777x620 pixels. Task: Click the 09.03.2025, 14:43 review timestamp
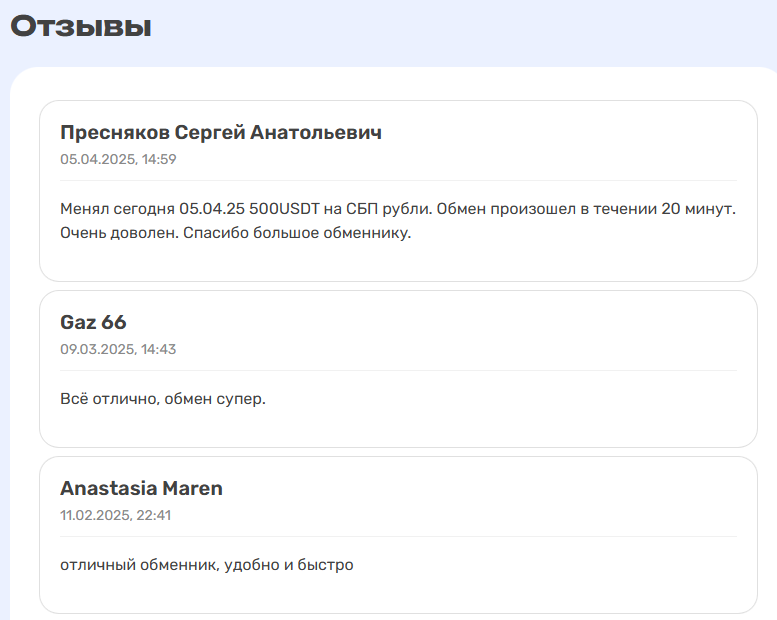coord(118,349)
